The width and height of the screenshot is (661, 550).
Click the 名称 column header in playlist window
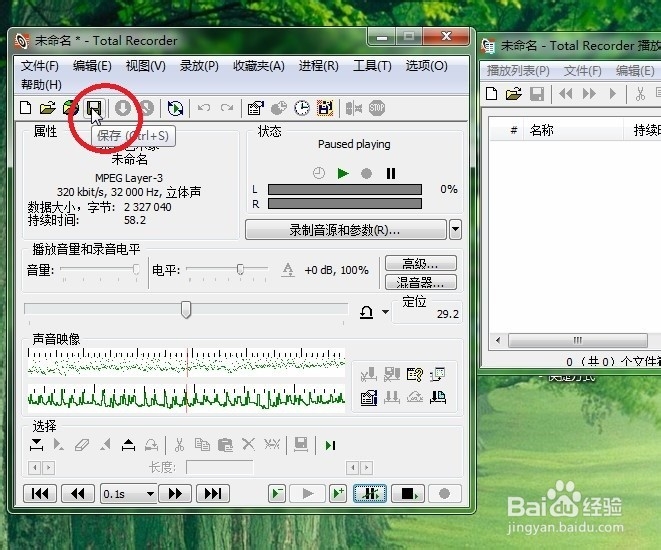click(541, 130)
